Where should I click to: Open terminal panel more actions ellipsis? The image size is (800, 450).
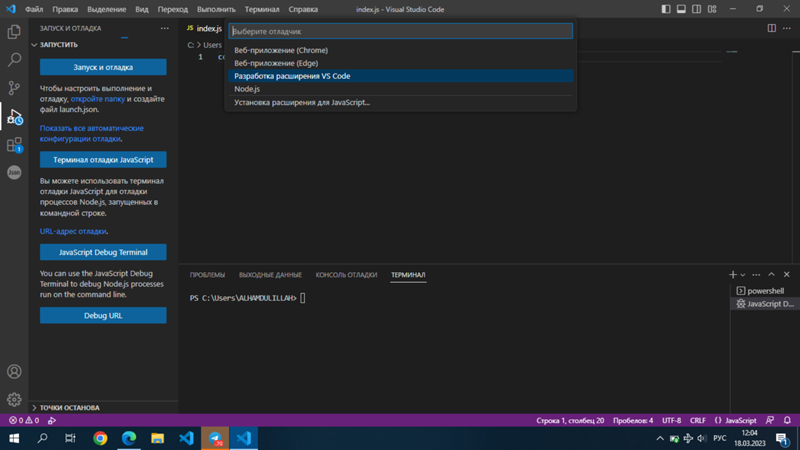tap(756, 274)
